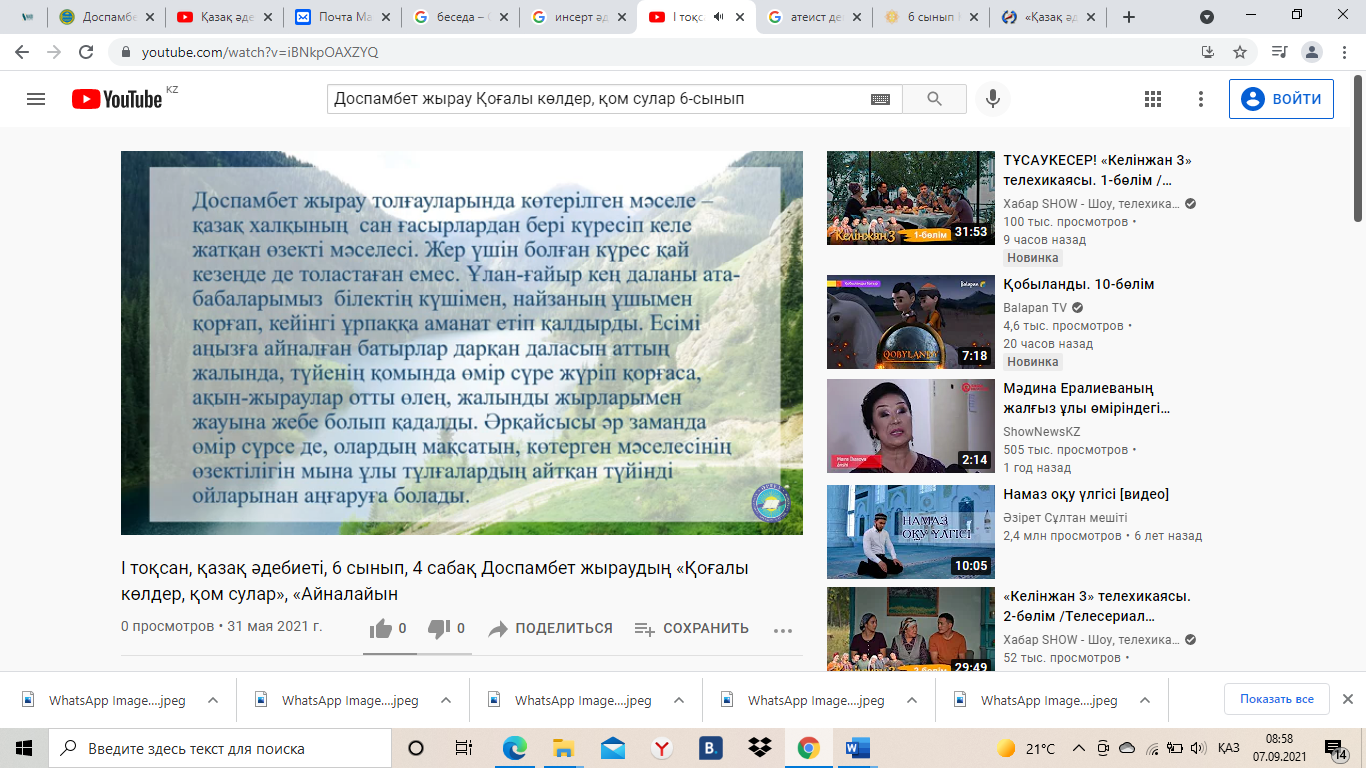Click the address bar URL
1366x768 pixels.
[x=260, y=52]
